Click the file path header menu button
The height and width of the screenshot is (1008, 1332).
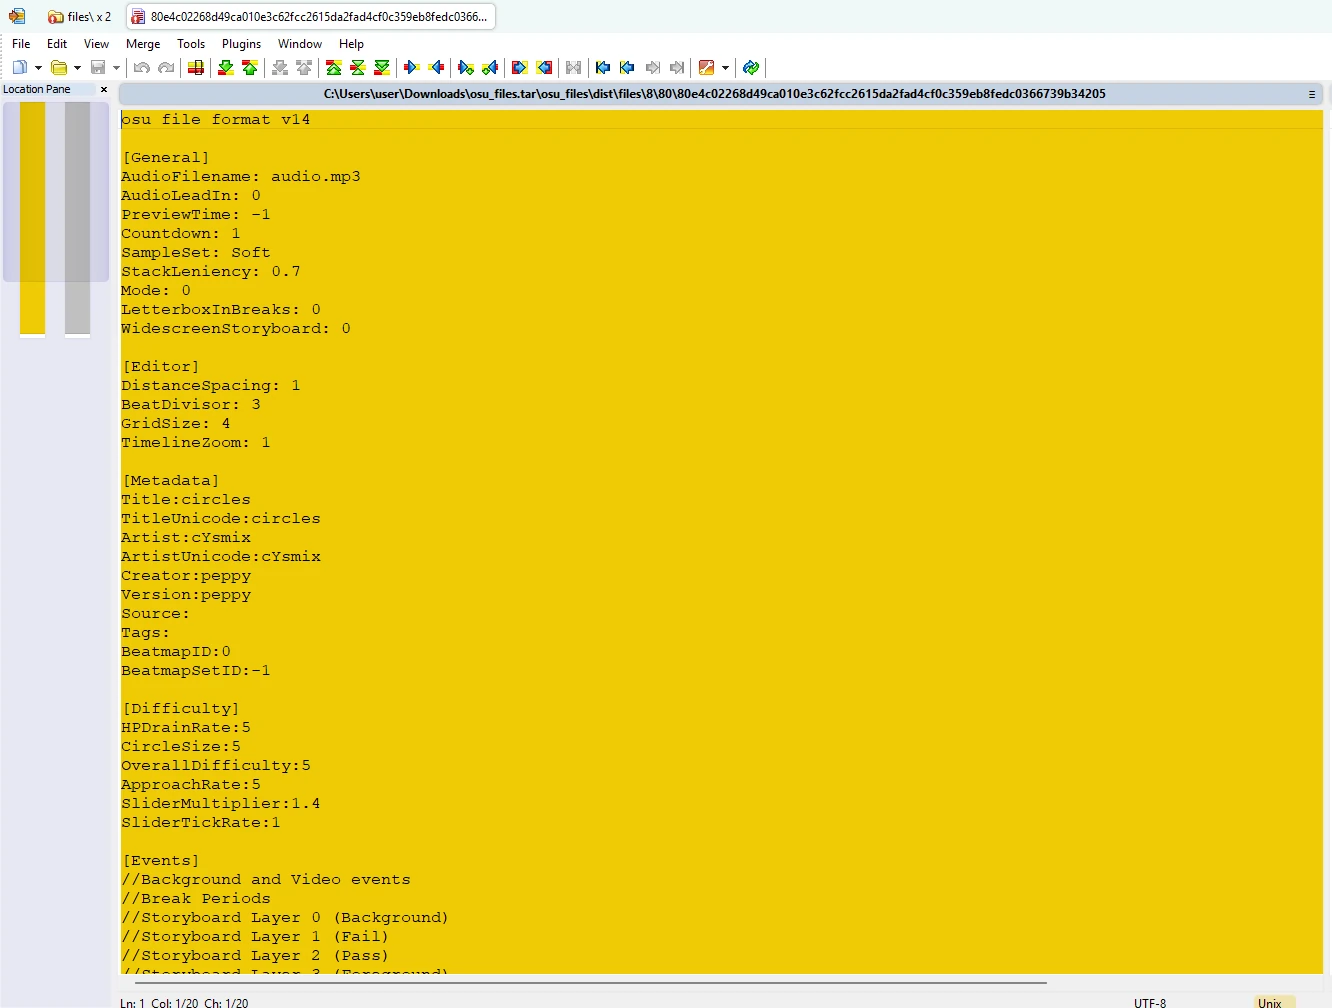(x=1311, y=94)
